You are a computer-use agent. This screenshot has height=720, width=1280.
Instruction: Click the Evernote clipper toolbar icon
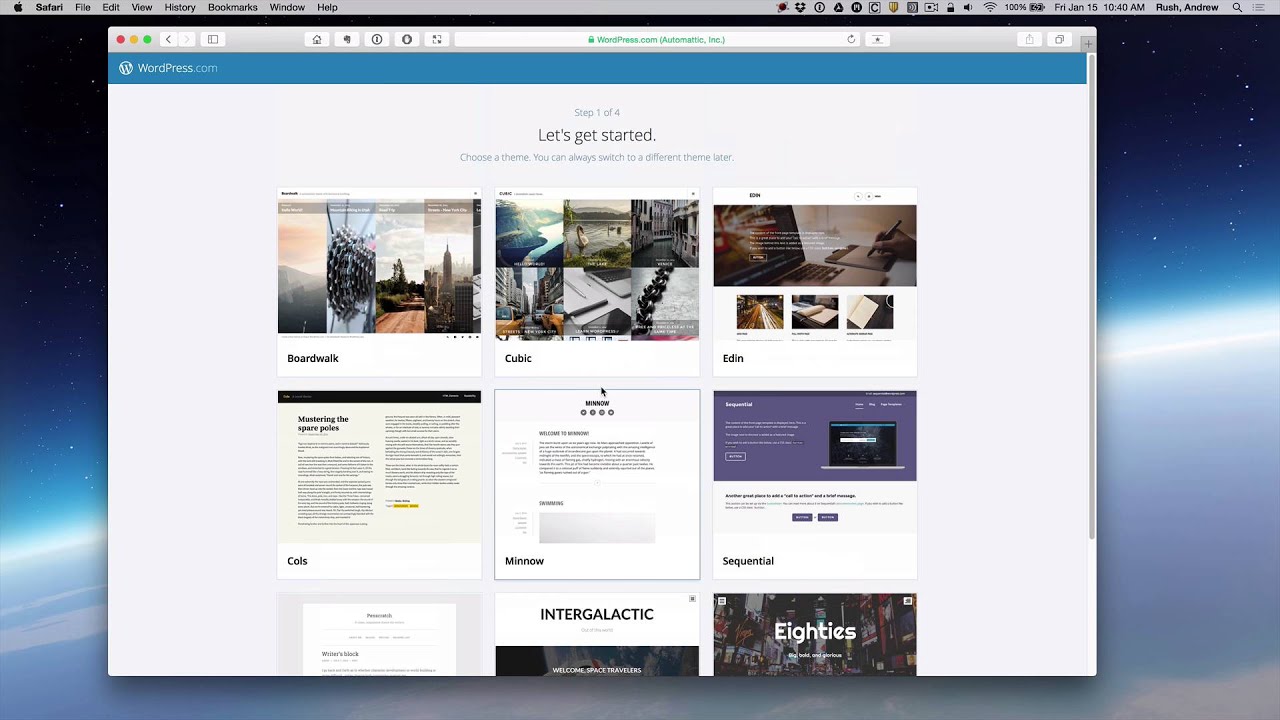tap(347, 39)
